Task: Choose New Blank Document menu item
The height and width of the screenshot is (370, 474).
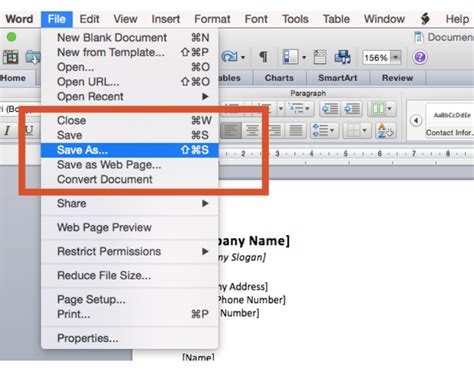Action: tap(130, 38)
